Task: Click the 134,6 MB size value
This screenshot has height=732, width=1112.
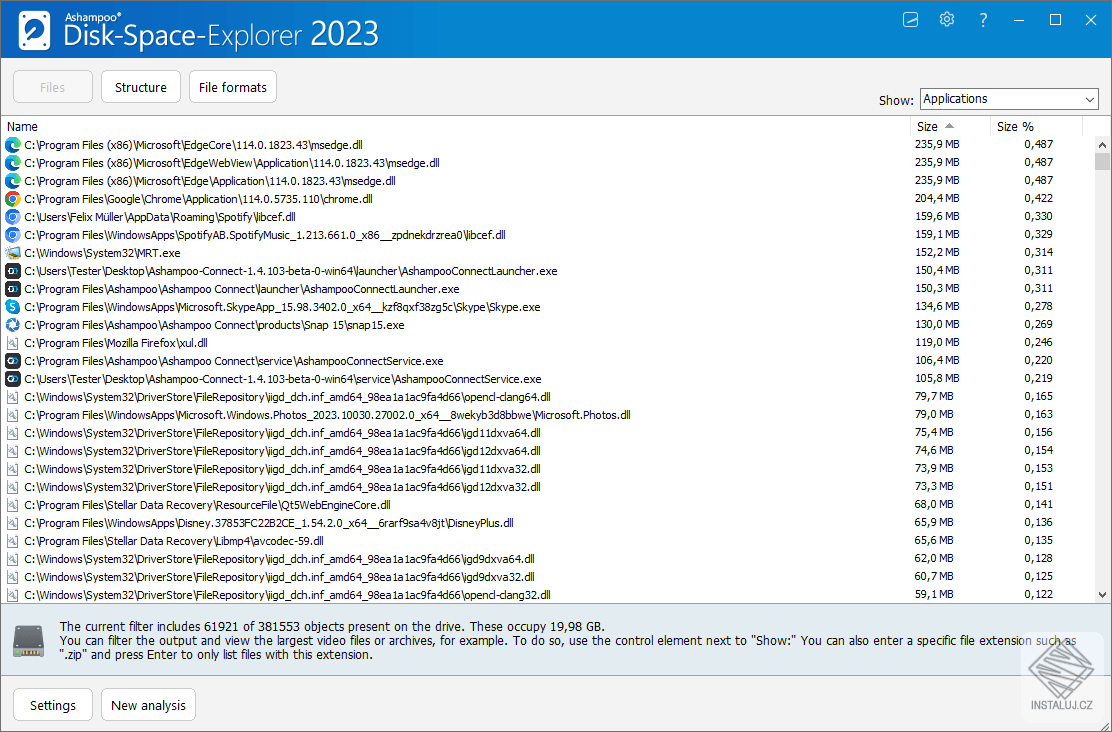Action: (937, 306)
